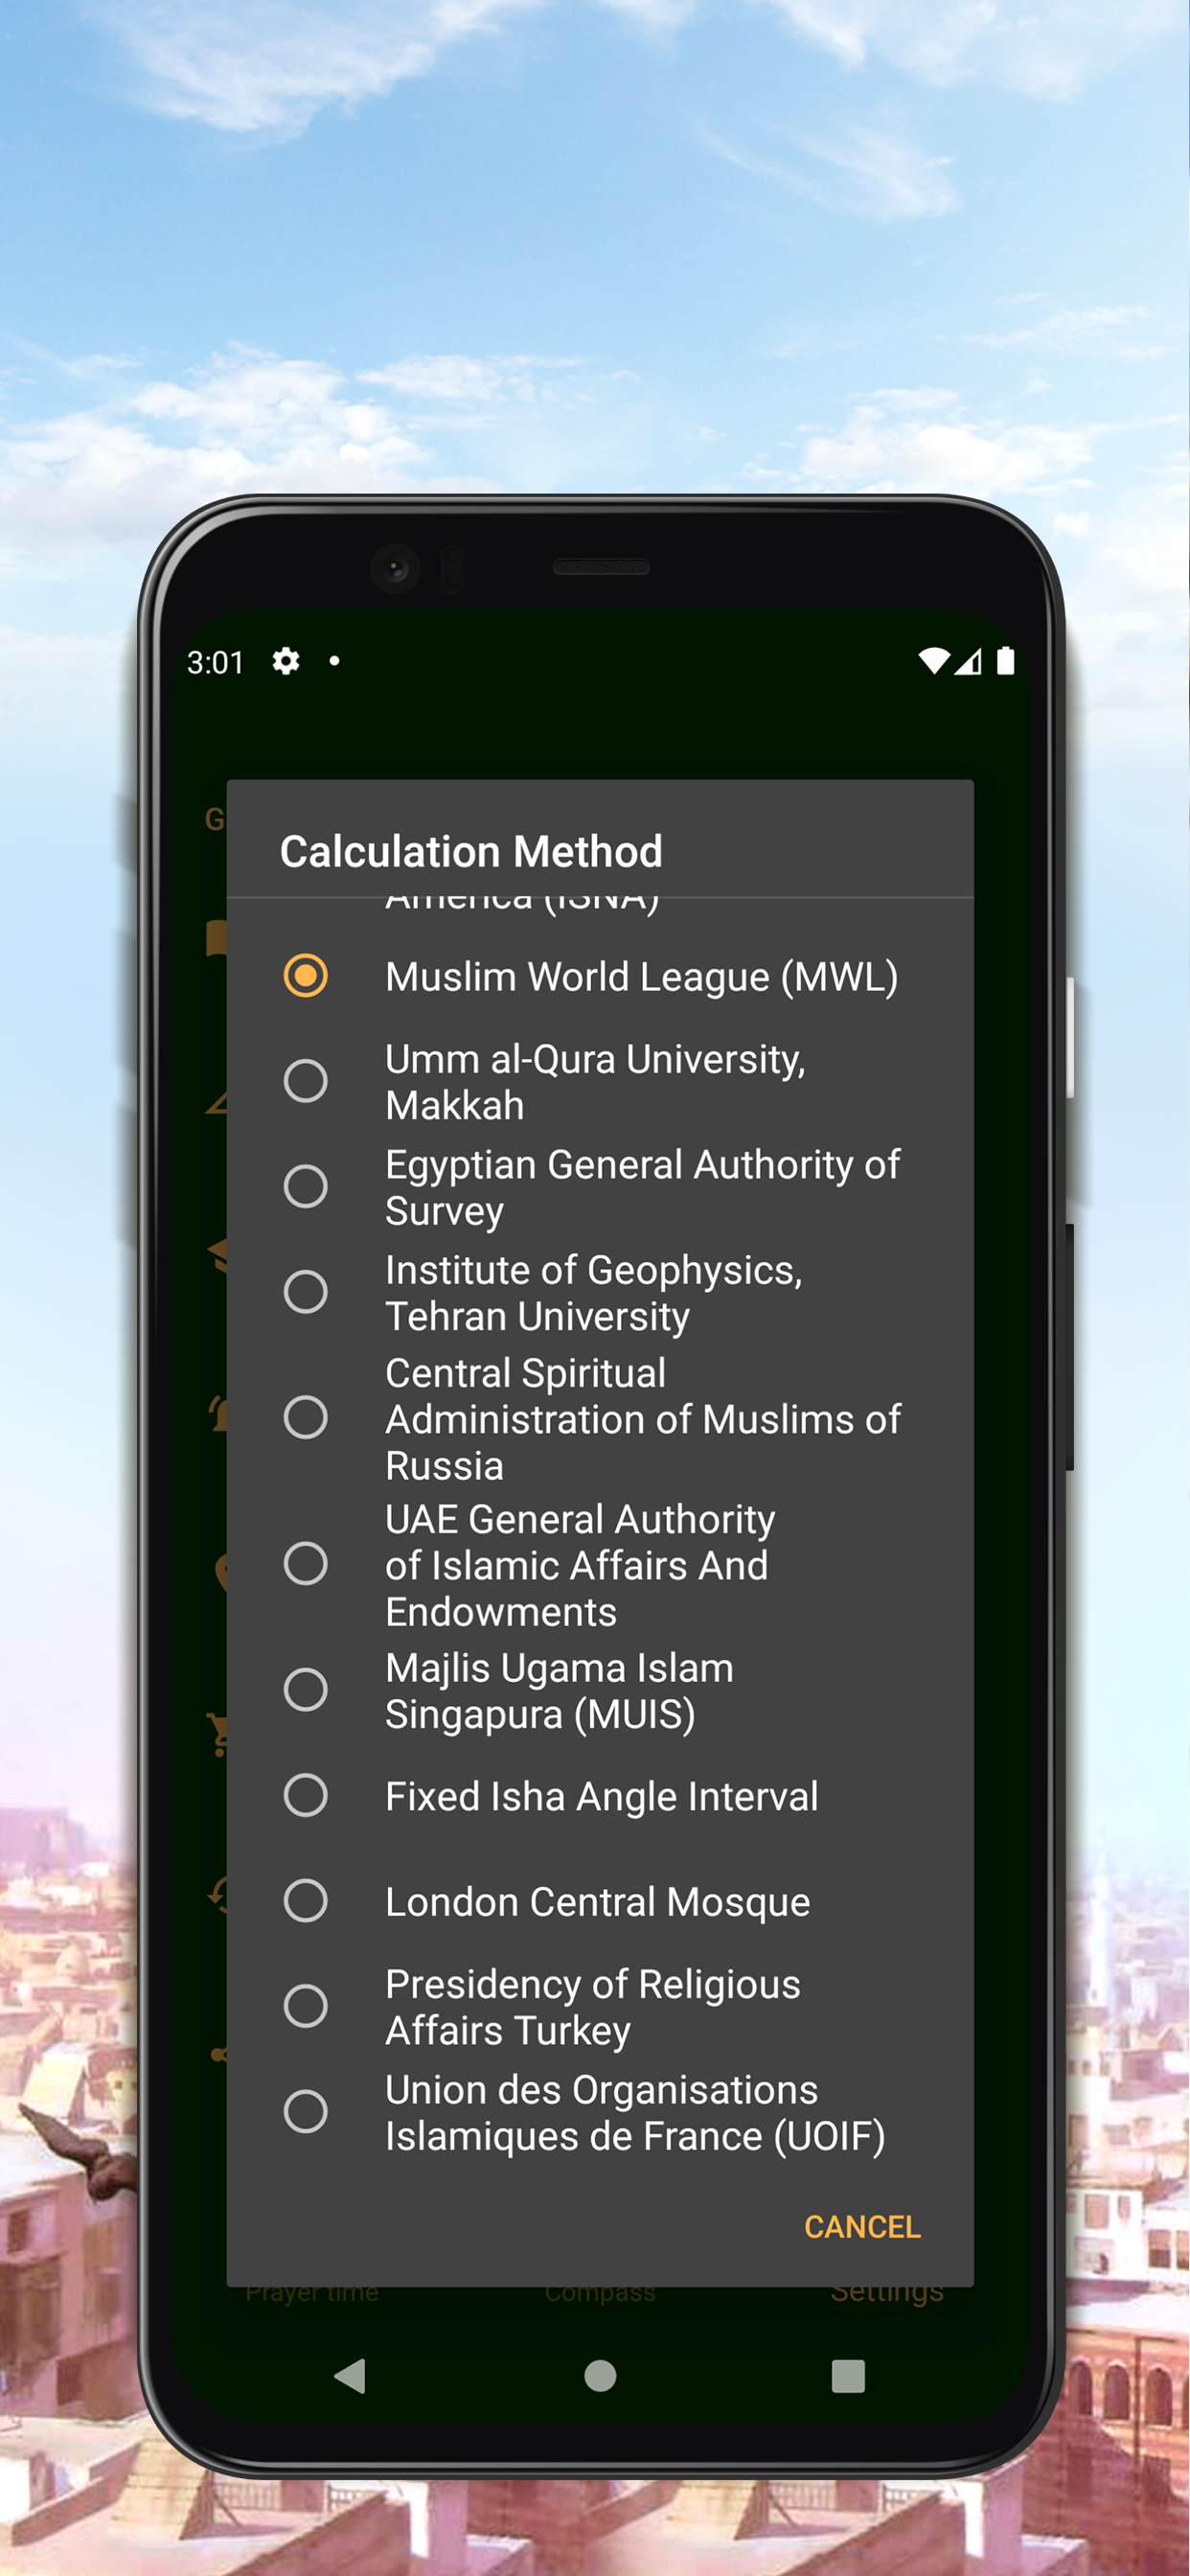Select Egyptian General Authority of Survey
1190x2576 pixels.
click(x=600, y=1187)
